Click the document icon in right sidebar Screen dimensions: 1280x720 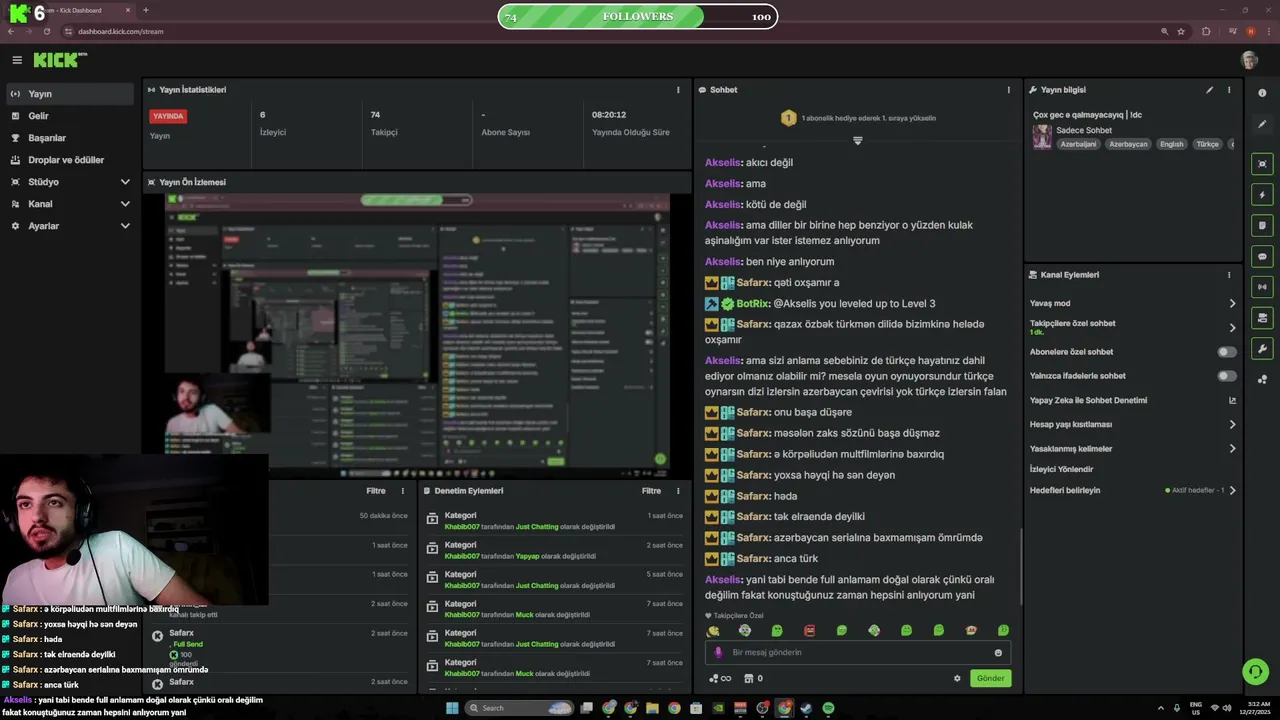pyautogui.click(x=1262, y=226)
